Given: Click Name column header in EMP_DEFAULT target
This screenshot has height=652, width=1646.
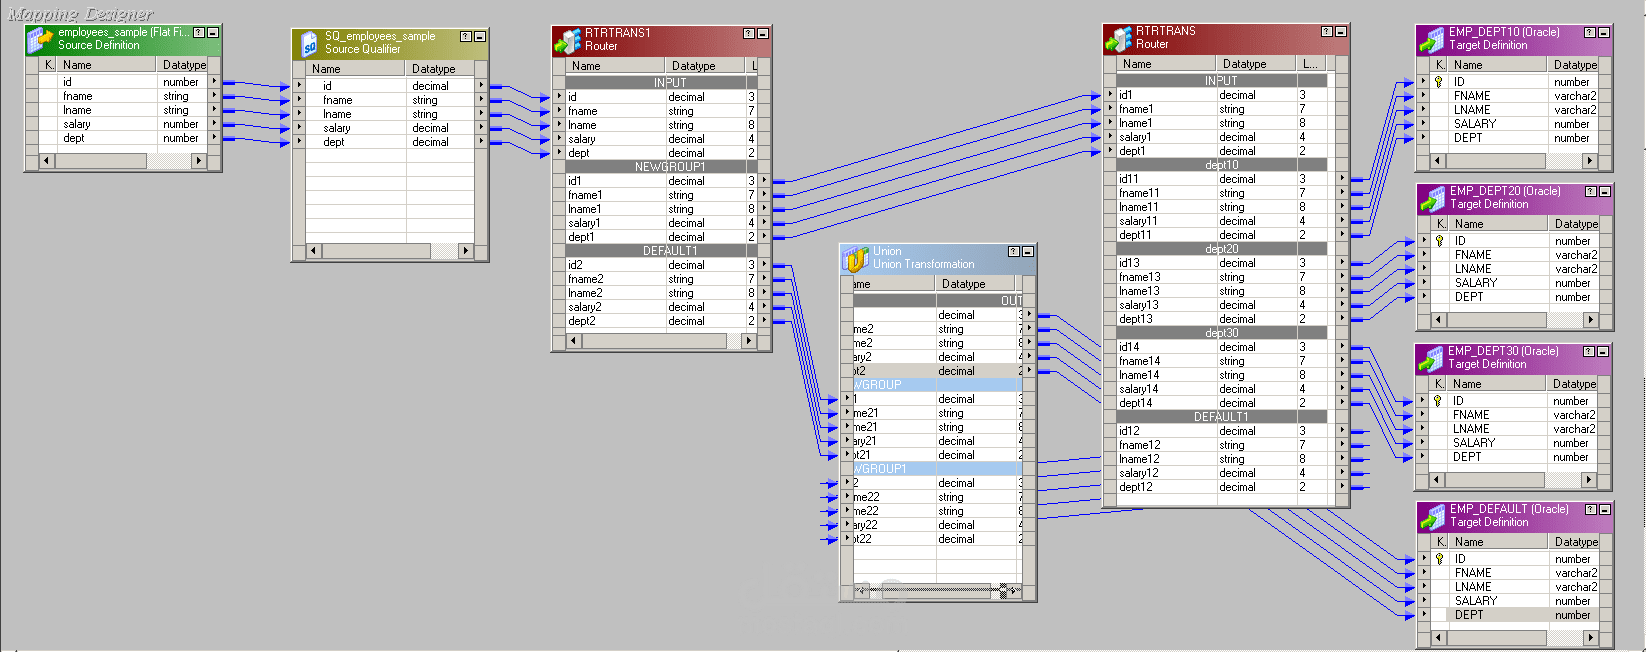Looking at the screenshot, I should 1497,542.
